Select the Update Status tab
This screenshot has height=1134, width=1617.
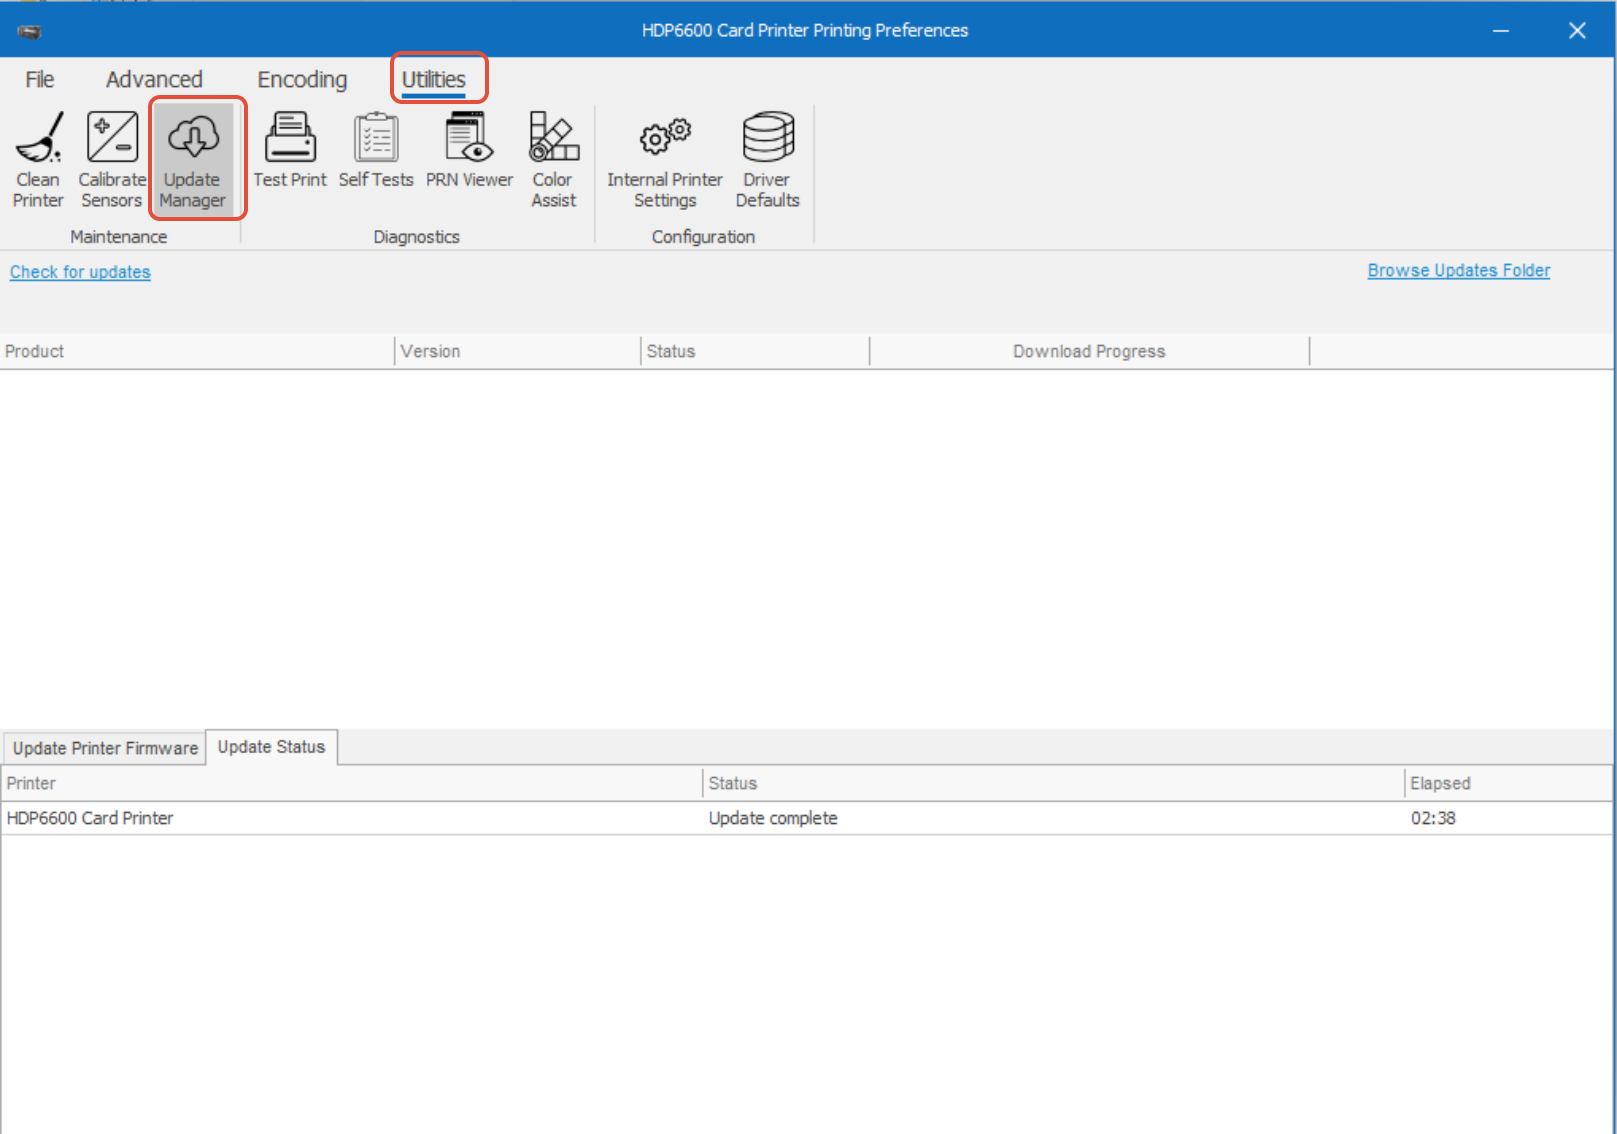pyautogui.click(x=271, y=747)
